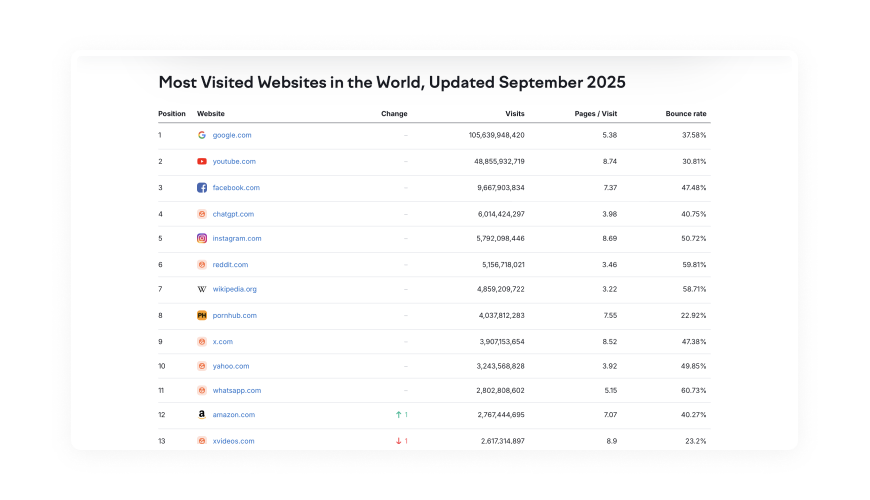Open the chatgpt.com link
870x500 pixels.
click(233, 214)
